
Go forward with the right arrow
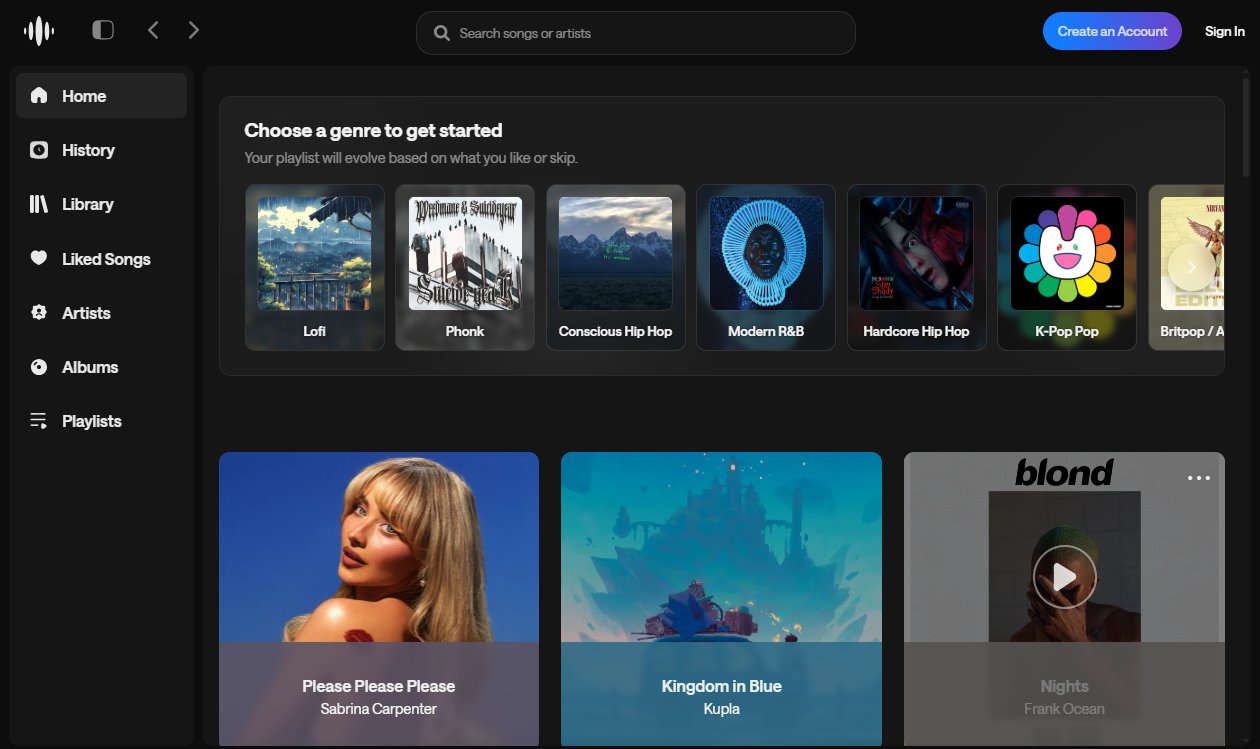(194, 30)
